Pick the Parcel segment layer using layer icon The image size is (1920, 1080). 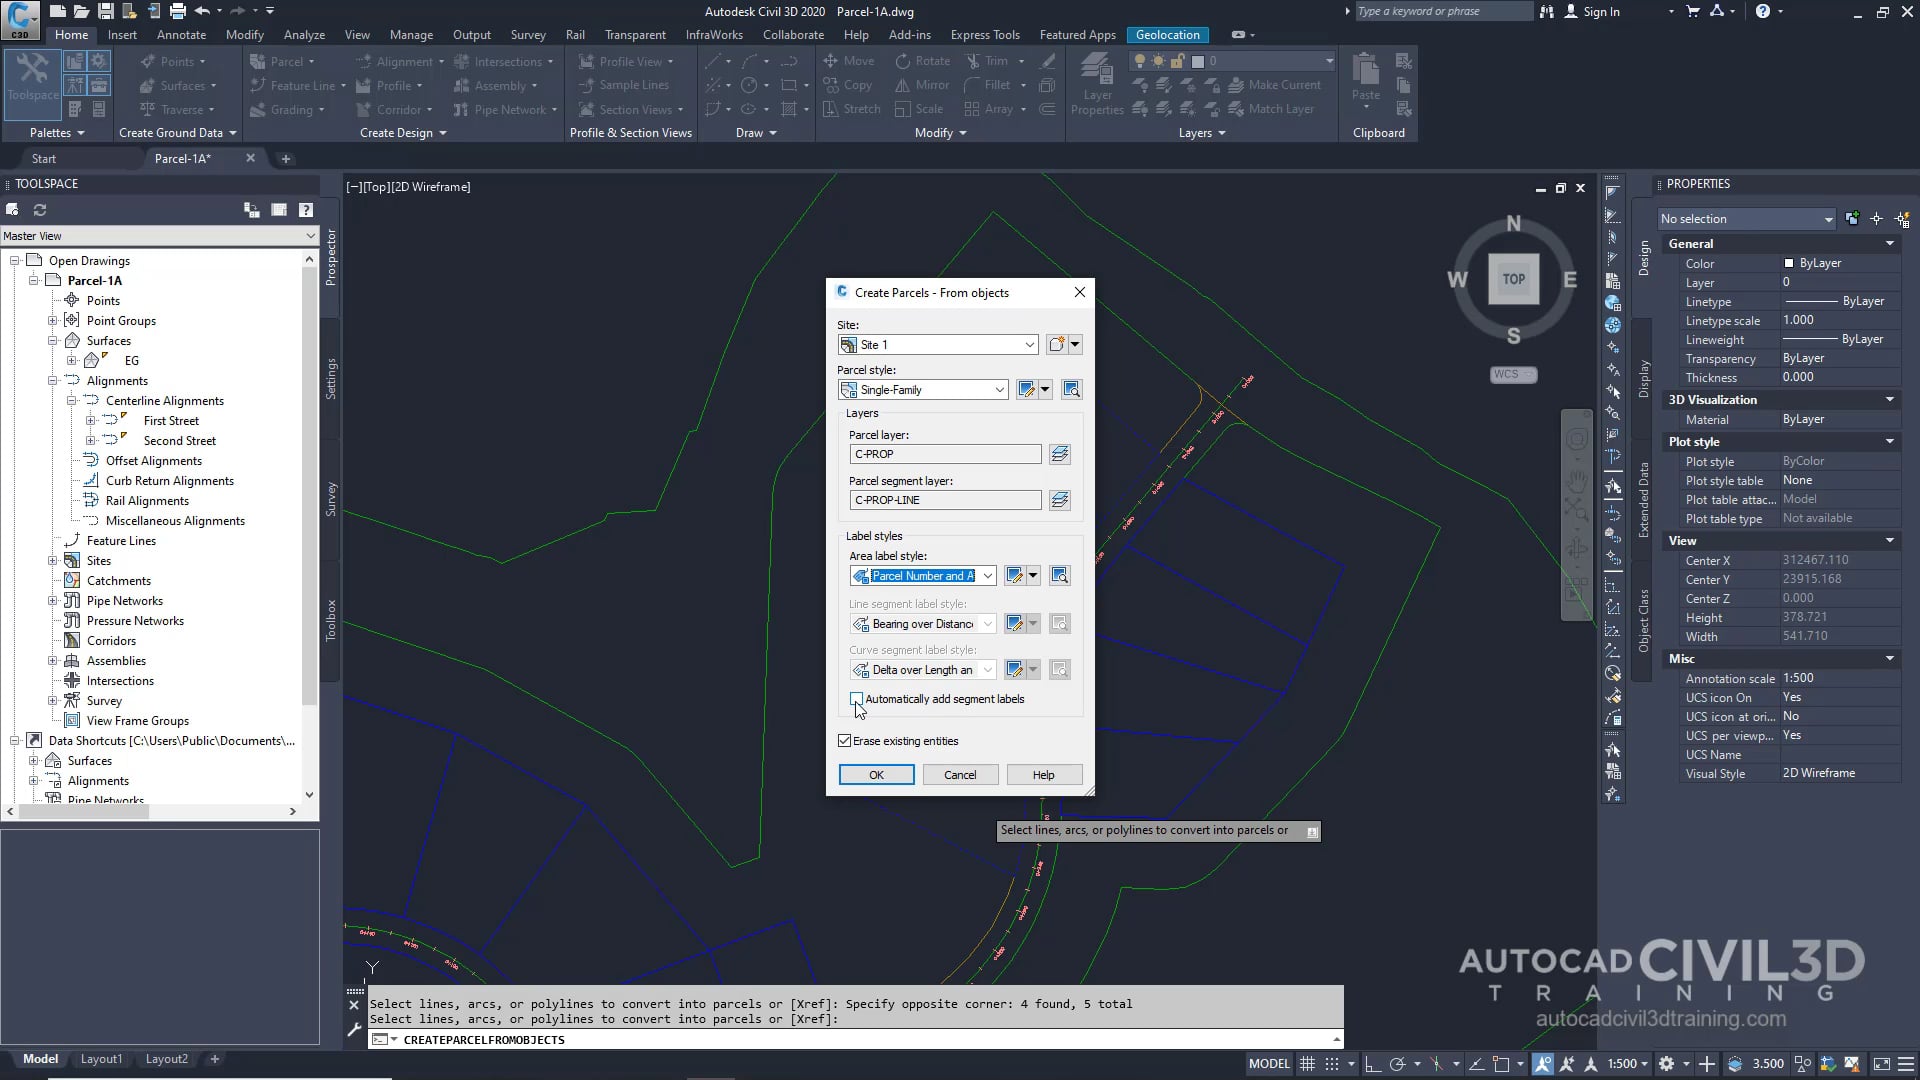(1059, 500)
